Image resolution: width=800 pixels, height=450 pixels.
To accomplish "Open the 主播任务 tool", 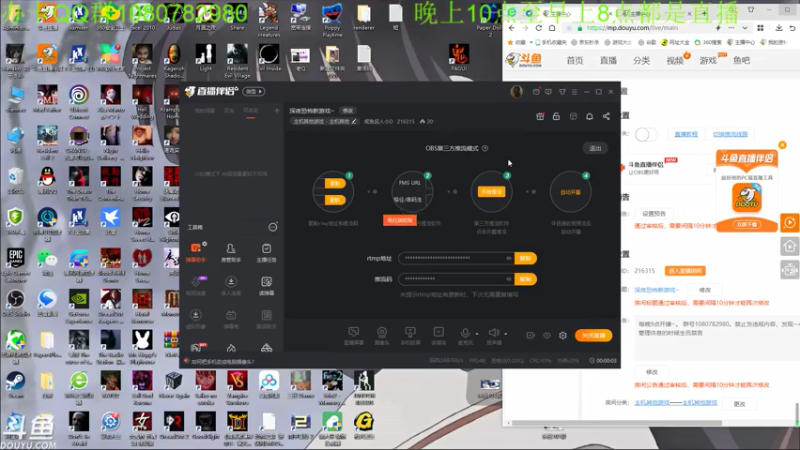I will point(266,252).
